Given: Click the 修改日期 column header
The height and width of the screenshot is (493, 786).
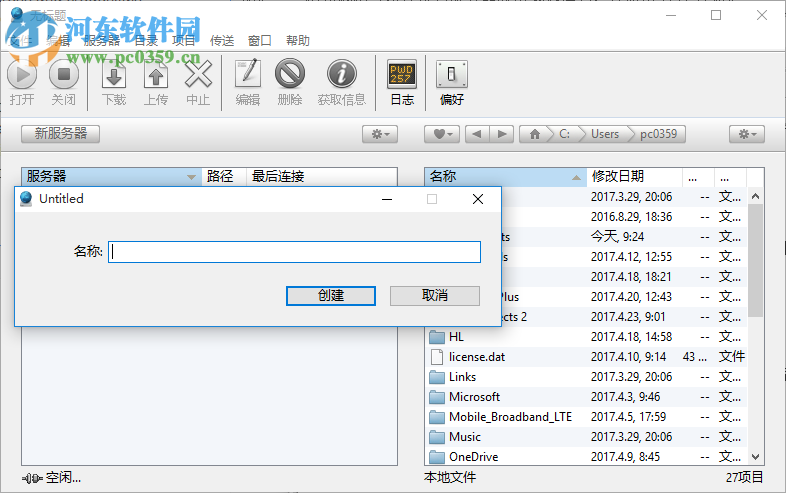Looking at the screenshot, I should (x=634, y=176).
